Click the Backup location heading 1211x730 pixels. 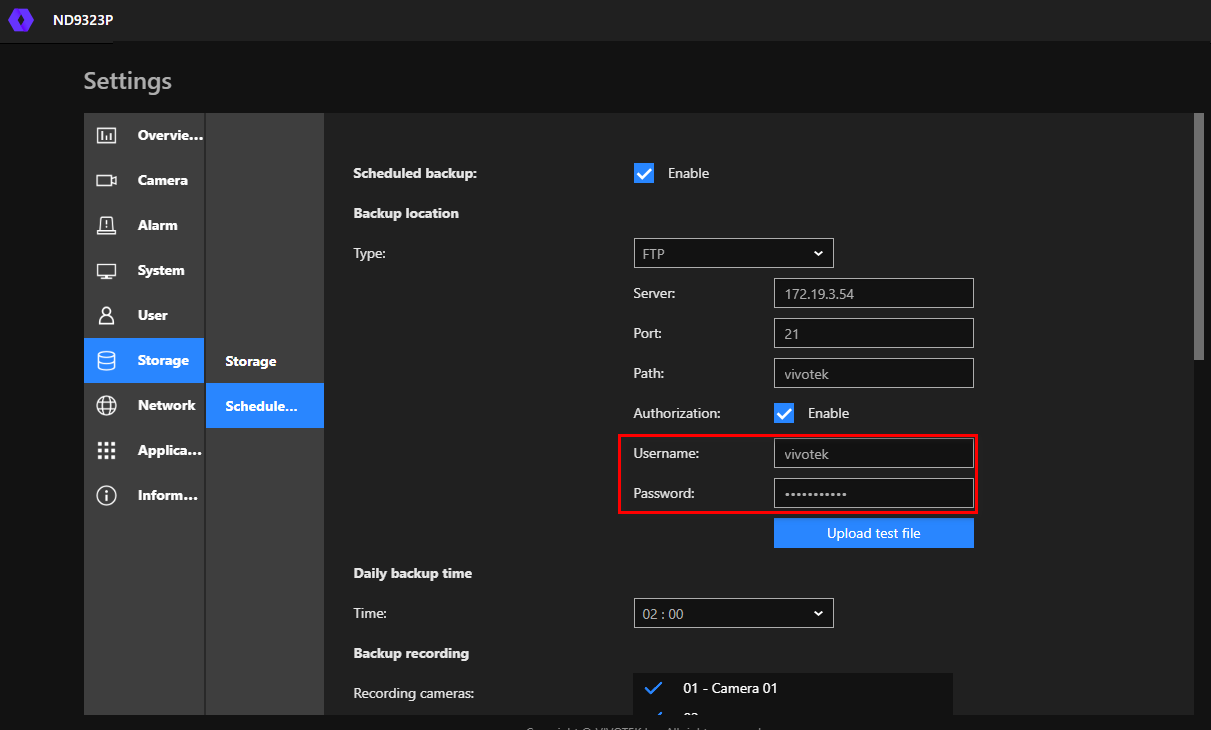pyautogui.click(x=406, y=213)
